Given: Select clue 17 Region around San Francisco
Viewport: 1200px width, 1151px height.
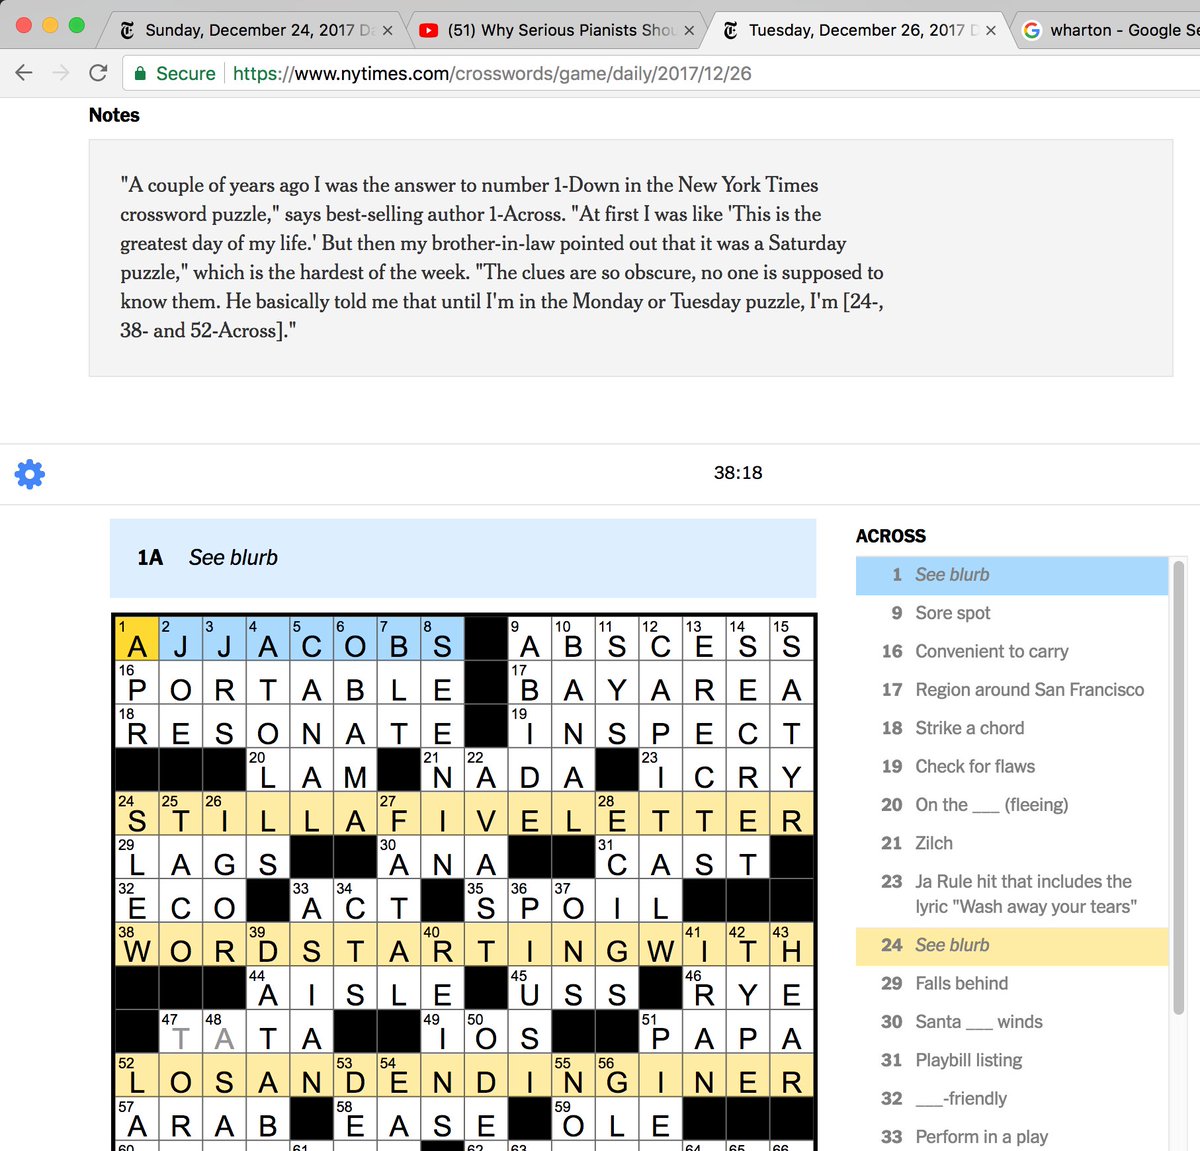Looking at the screenshot, I should tap(1012, 690).
